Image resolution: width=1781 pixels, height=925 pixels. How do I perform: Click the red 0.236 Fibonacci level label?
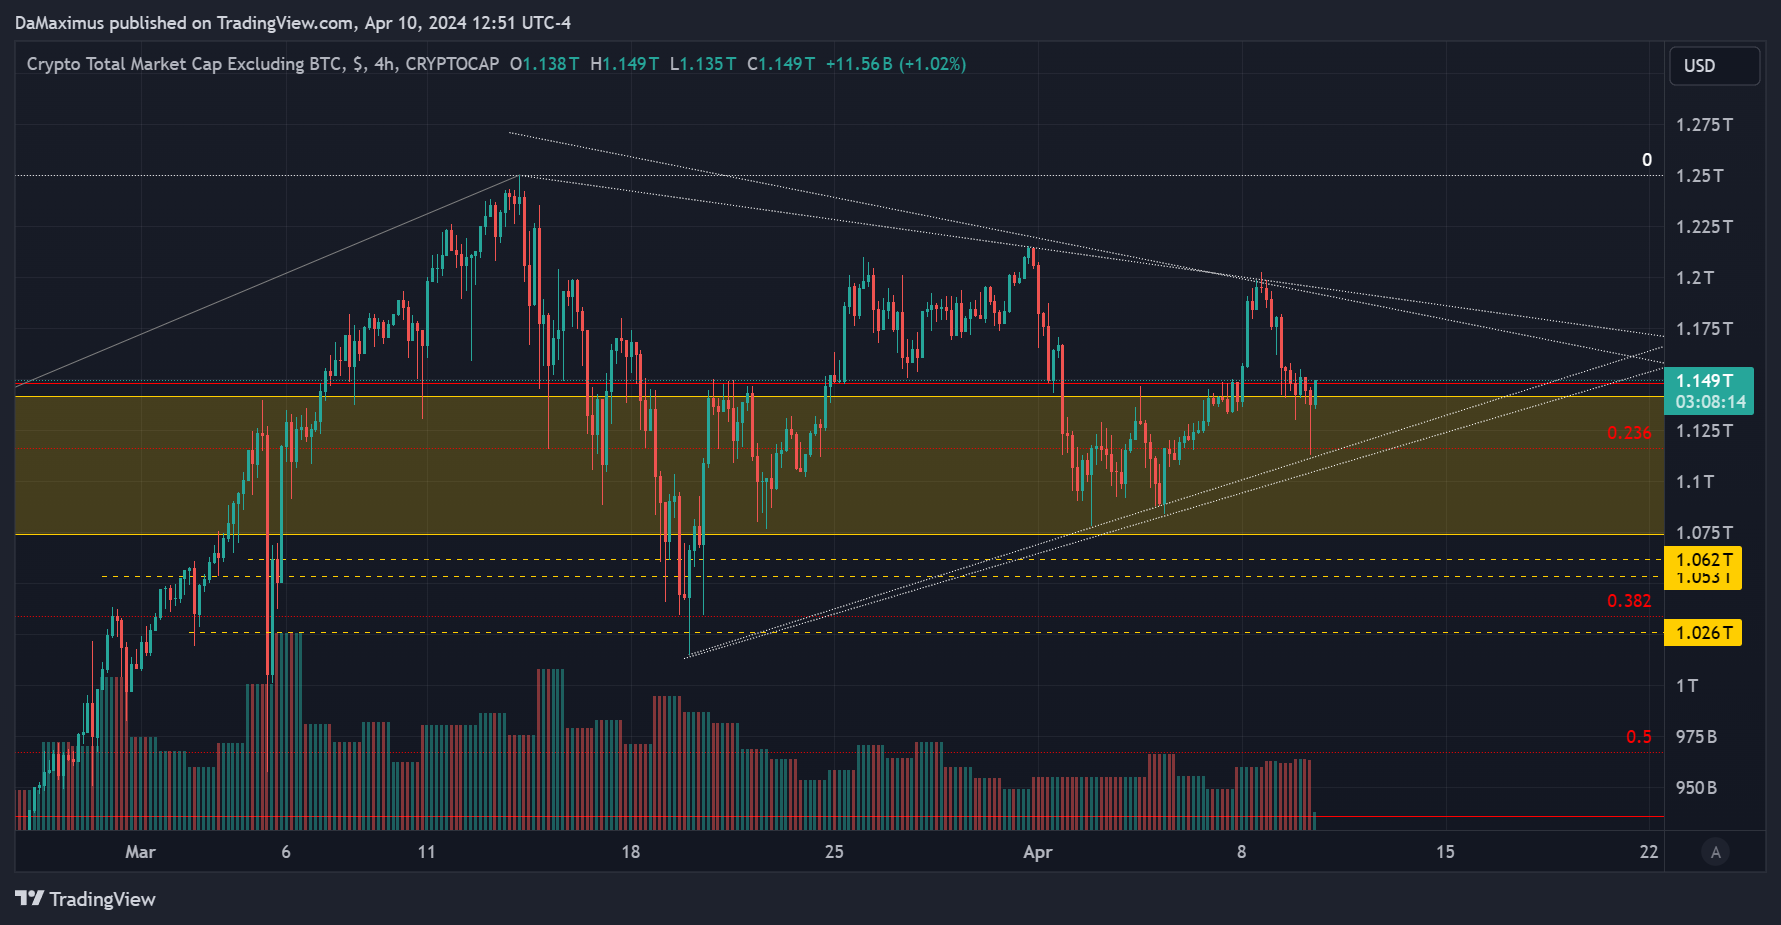pyautogui.click(x=1629, y=433)
